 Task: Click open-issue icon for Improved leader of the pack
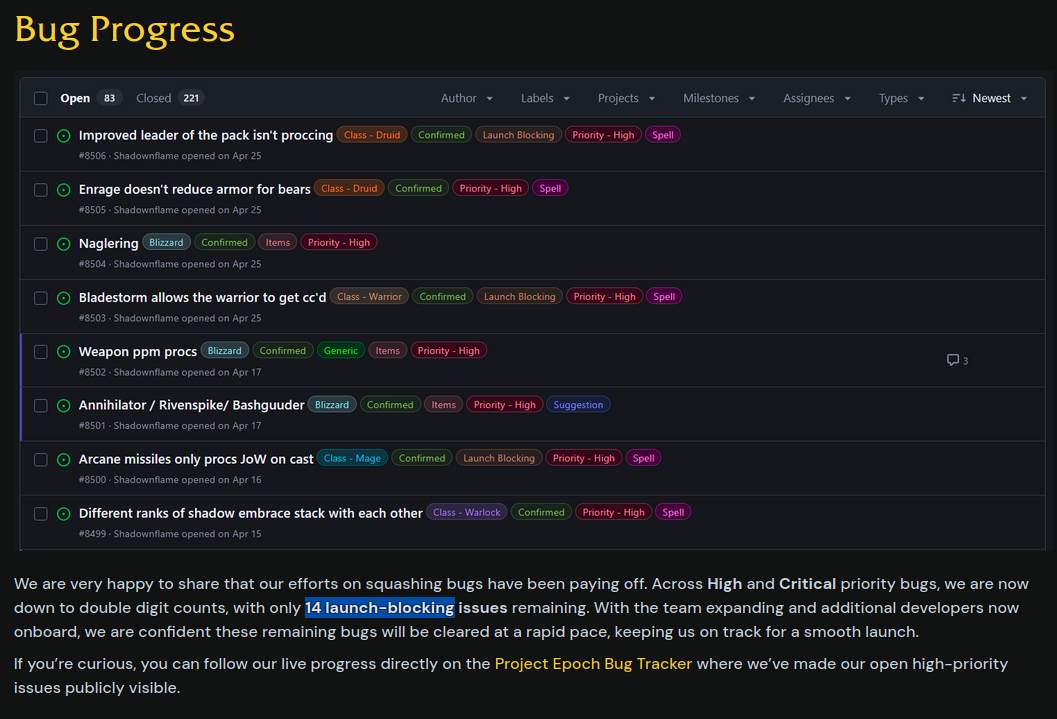(x=63, y=136)
